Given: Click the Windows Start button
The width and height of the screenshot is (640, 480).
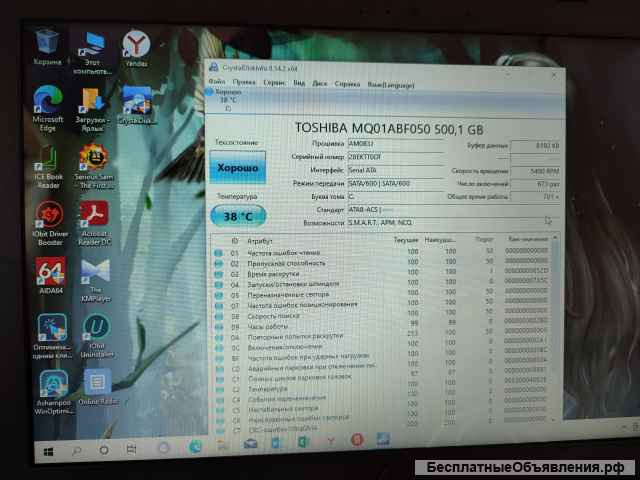Looking at the screenshot, I should (x=46, y=450).
